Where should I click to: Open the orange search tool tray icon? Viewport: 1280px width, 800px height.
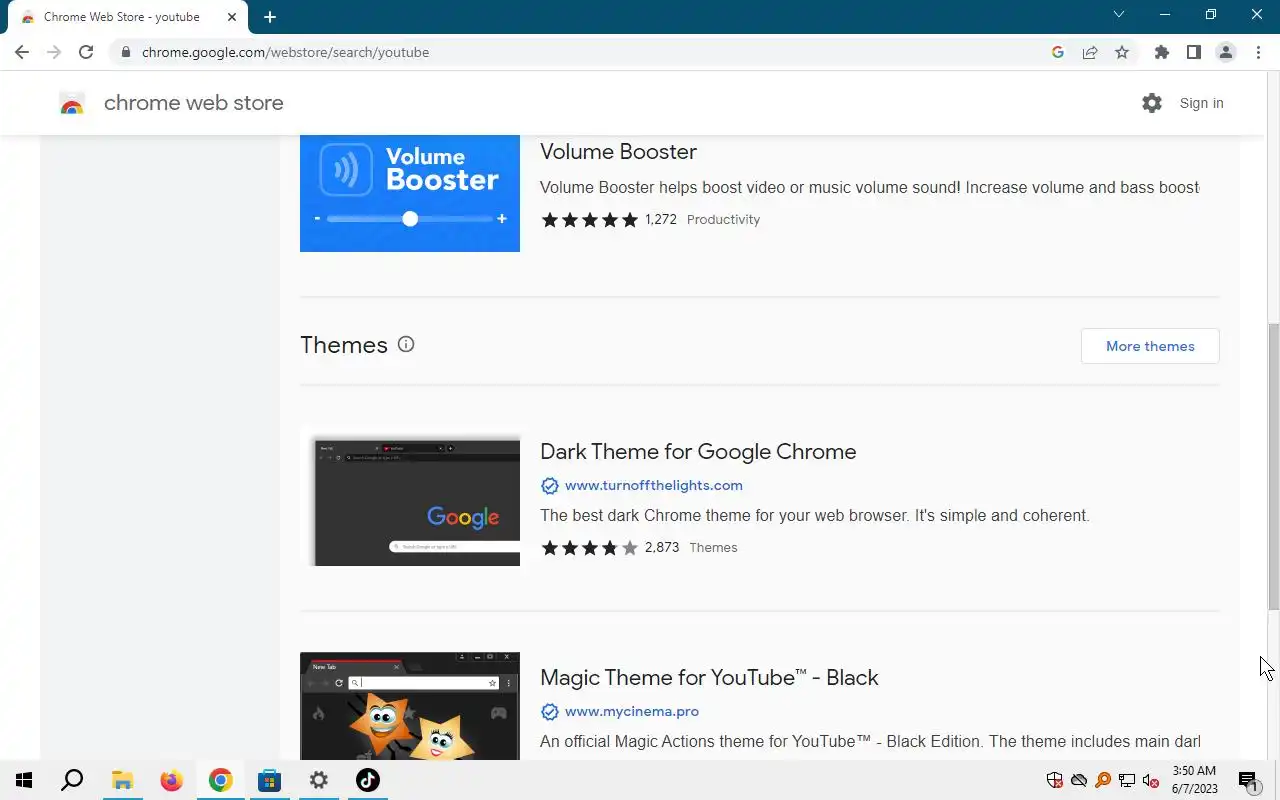[x=1103, y=780]
